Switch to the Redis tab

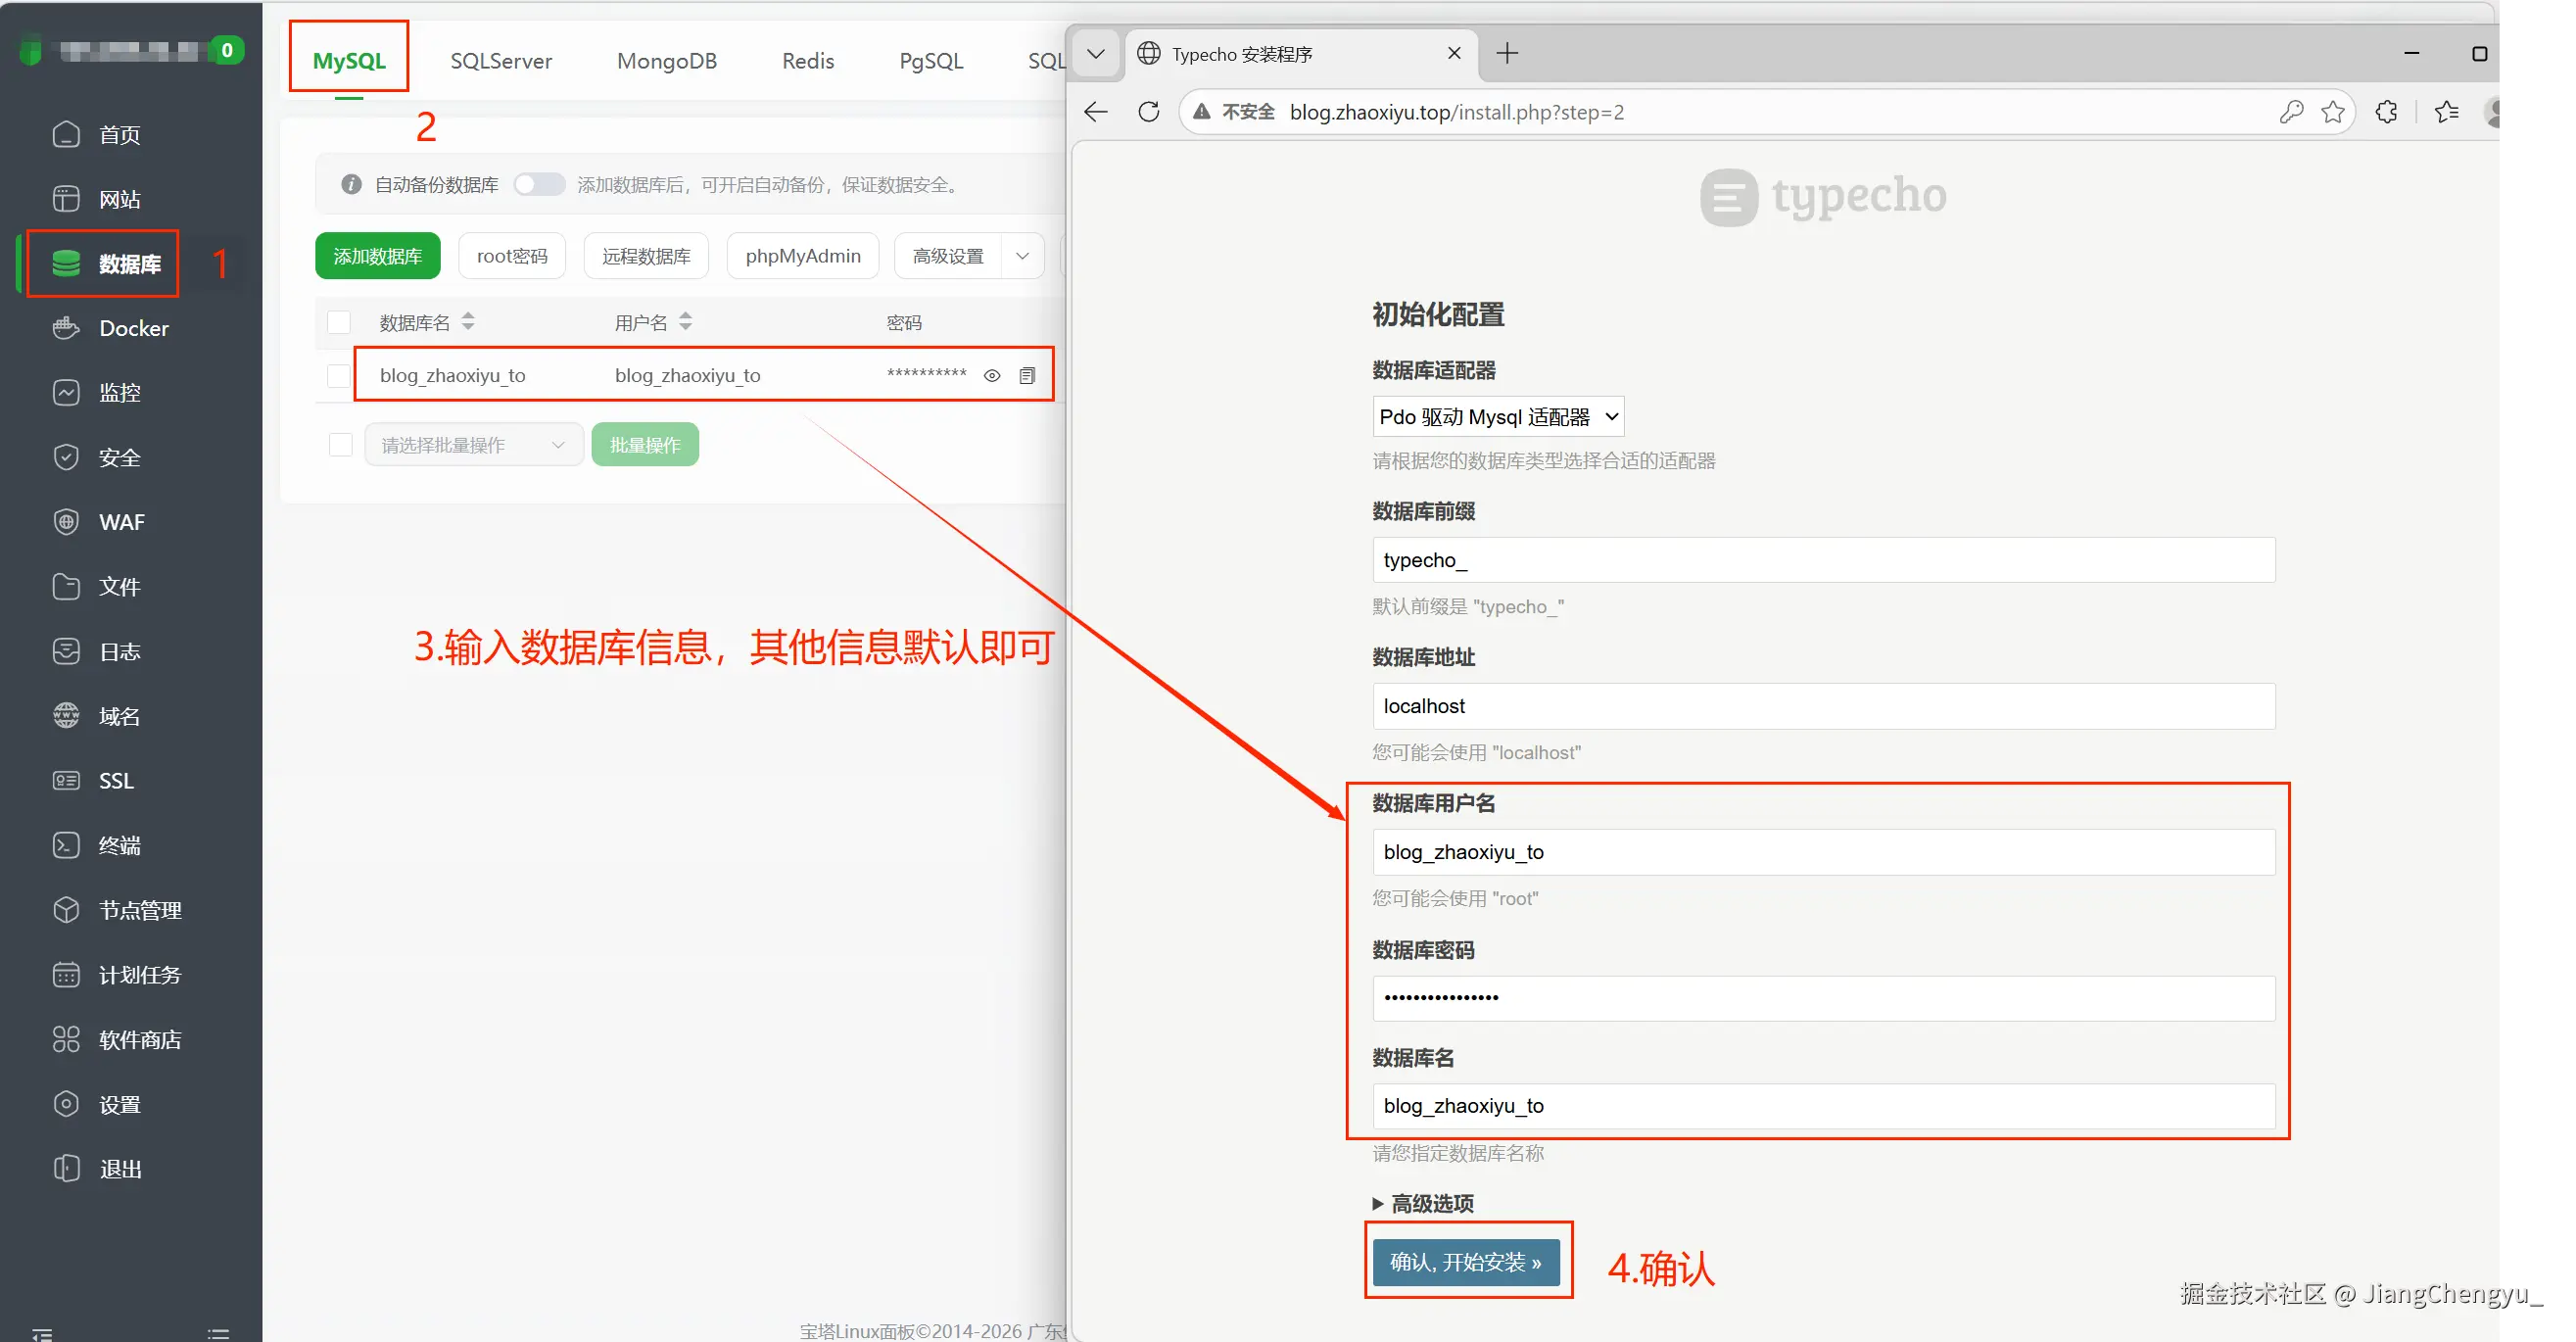click(807, 61)
